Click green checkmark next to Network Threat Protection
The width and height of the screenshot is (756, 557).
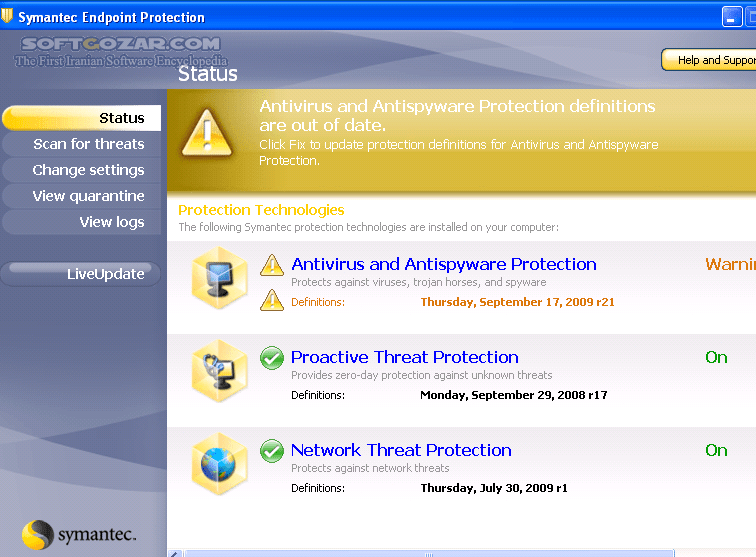(272, 451)
